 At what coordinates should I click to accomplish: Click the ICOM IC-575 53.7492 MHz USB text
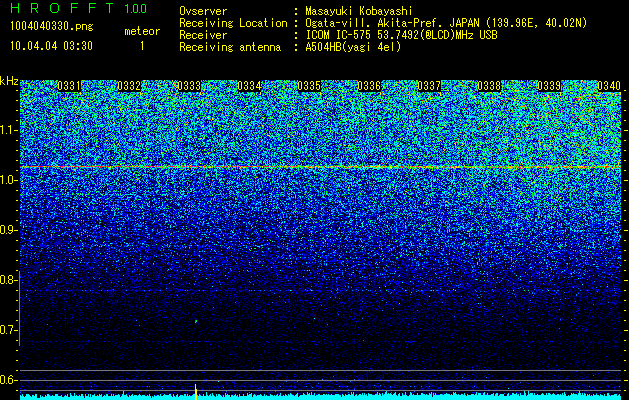[401, 35]
